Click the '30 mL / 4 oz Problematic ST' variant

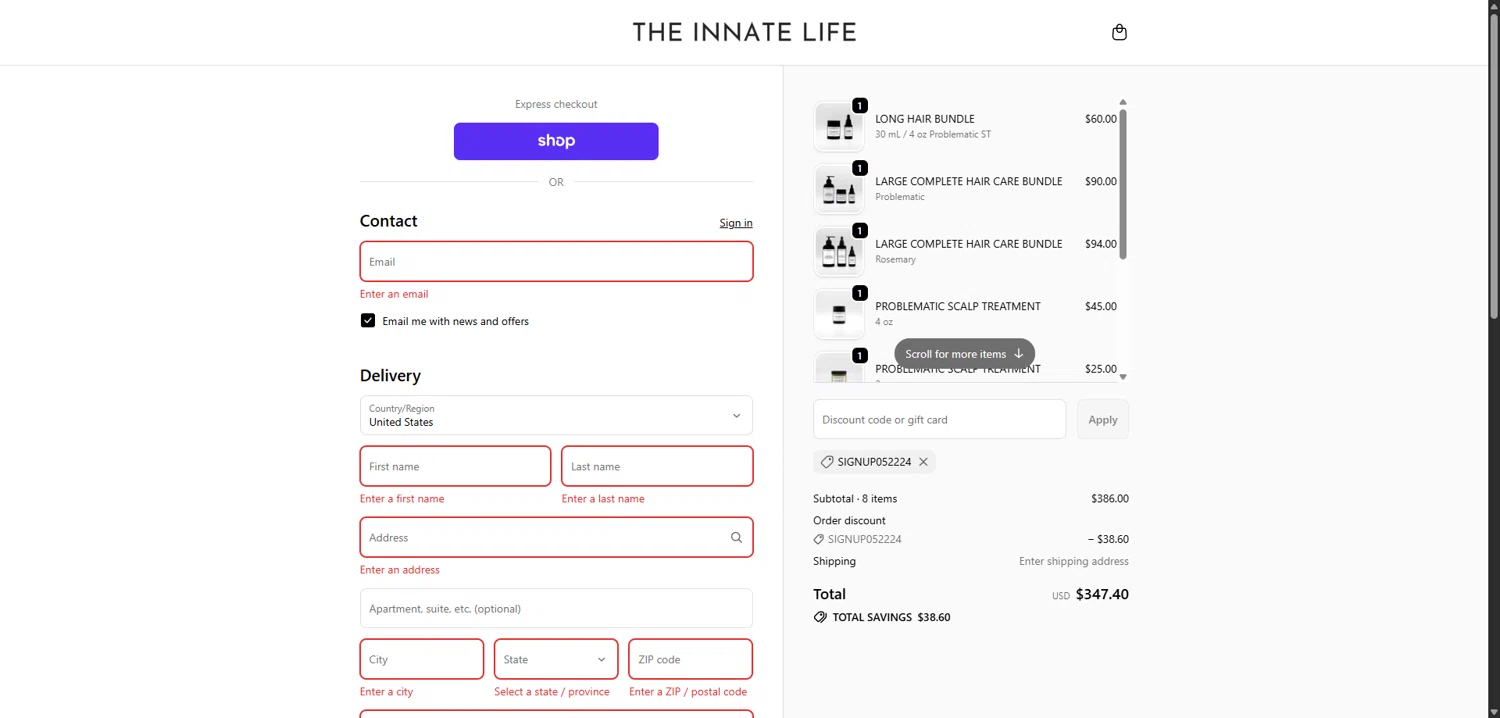933,134
